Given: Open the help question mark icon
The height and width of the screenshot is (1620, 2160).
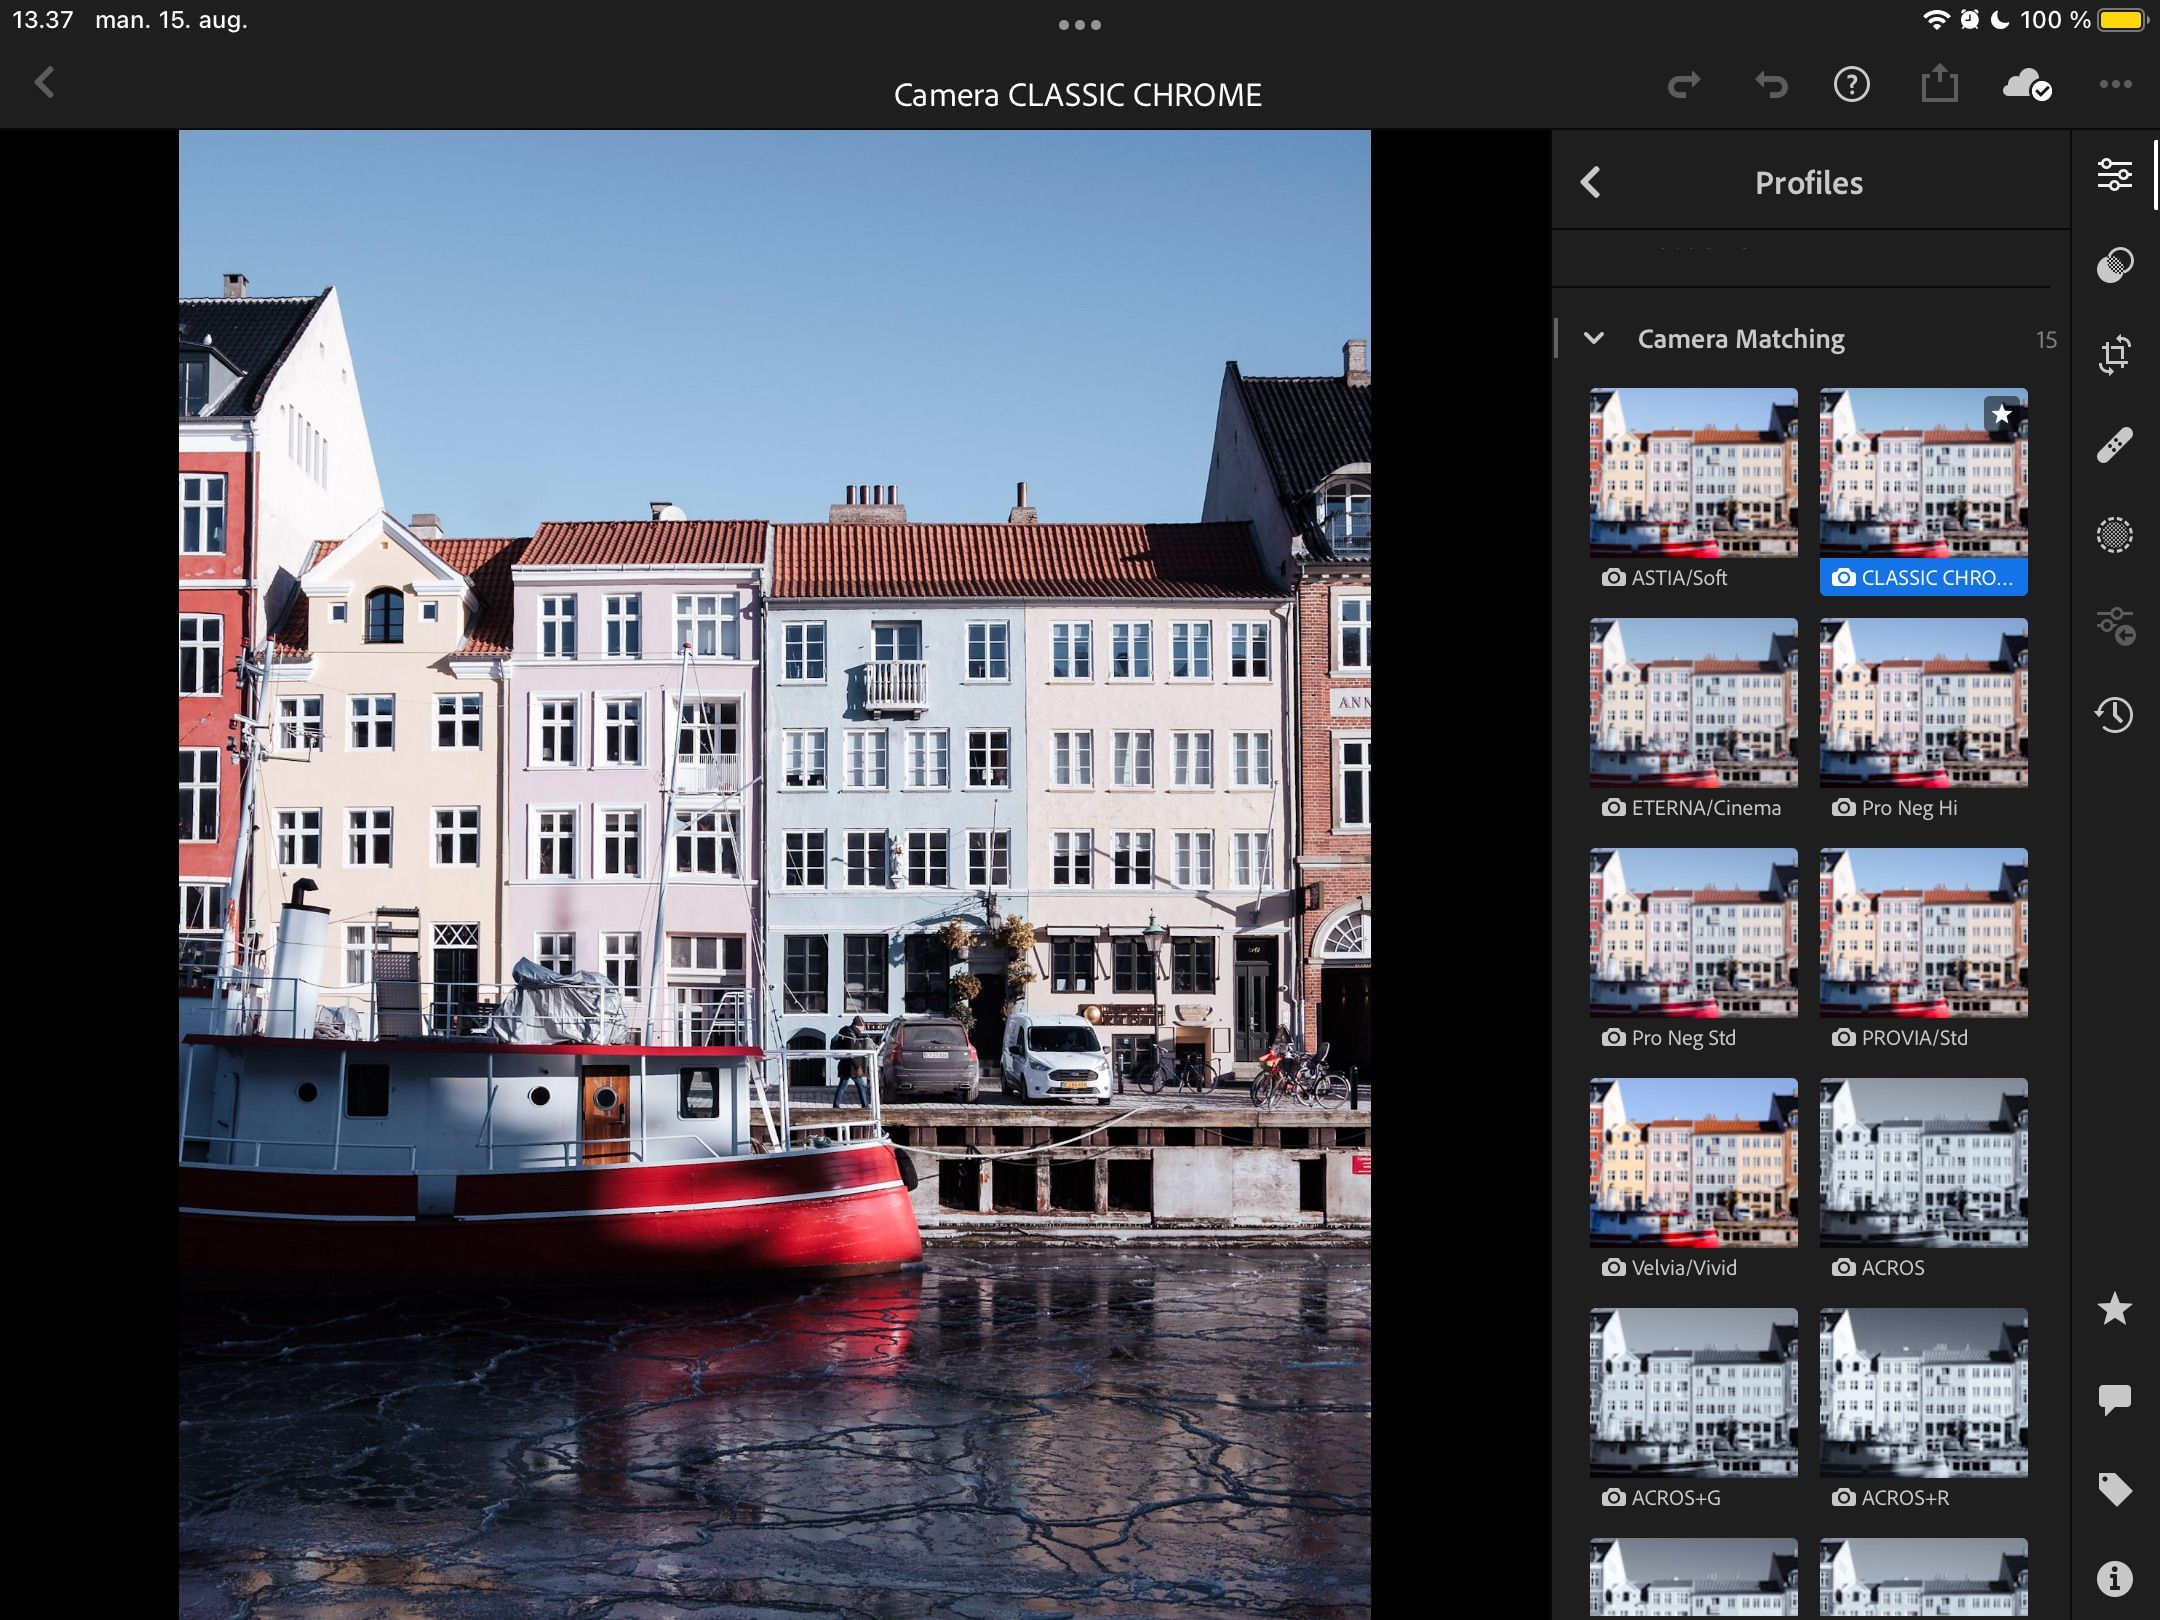Looking at the screenshot, I should coord(1851,85).
